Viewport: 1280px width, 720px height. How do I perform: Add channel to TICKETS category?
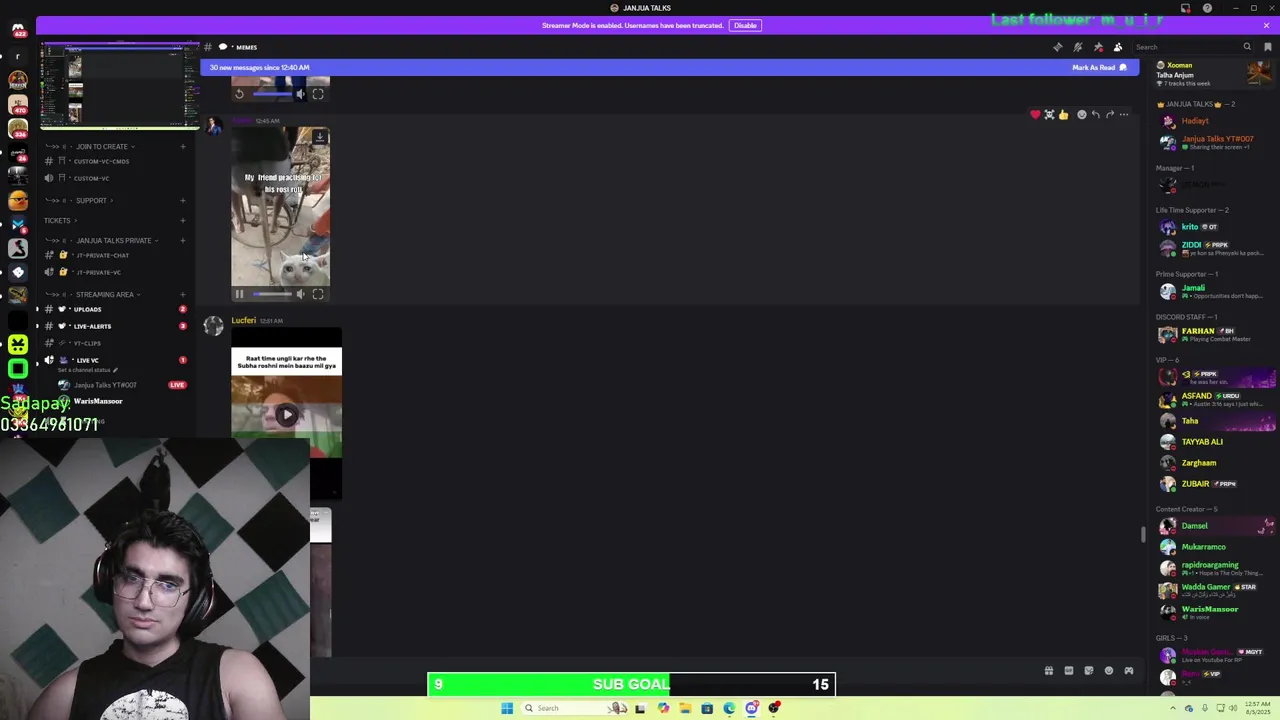(x=182, y=221)
